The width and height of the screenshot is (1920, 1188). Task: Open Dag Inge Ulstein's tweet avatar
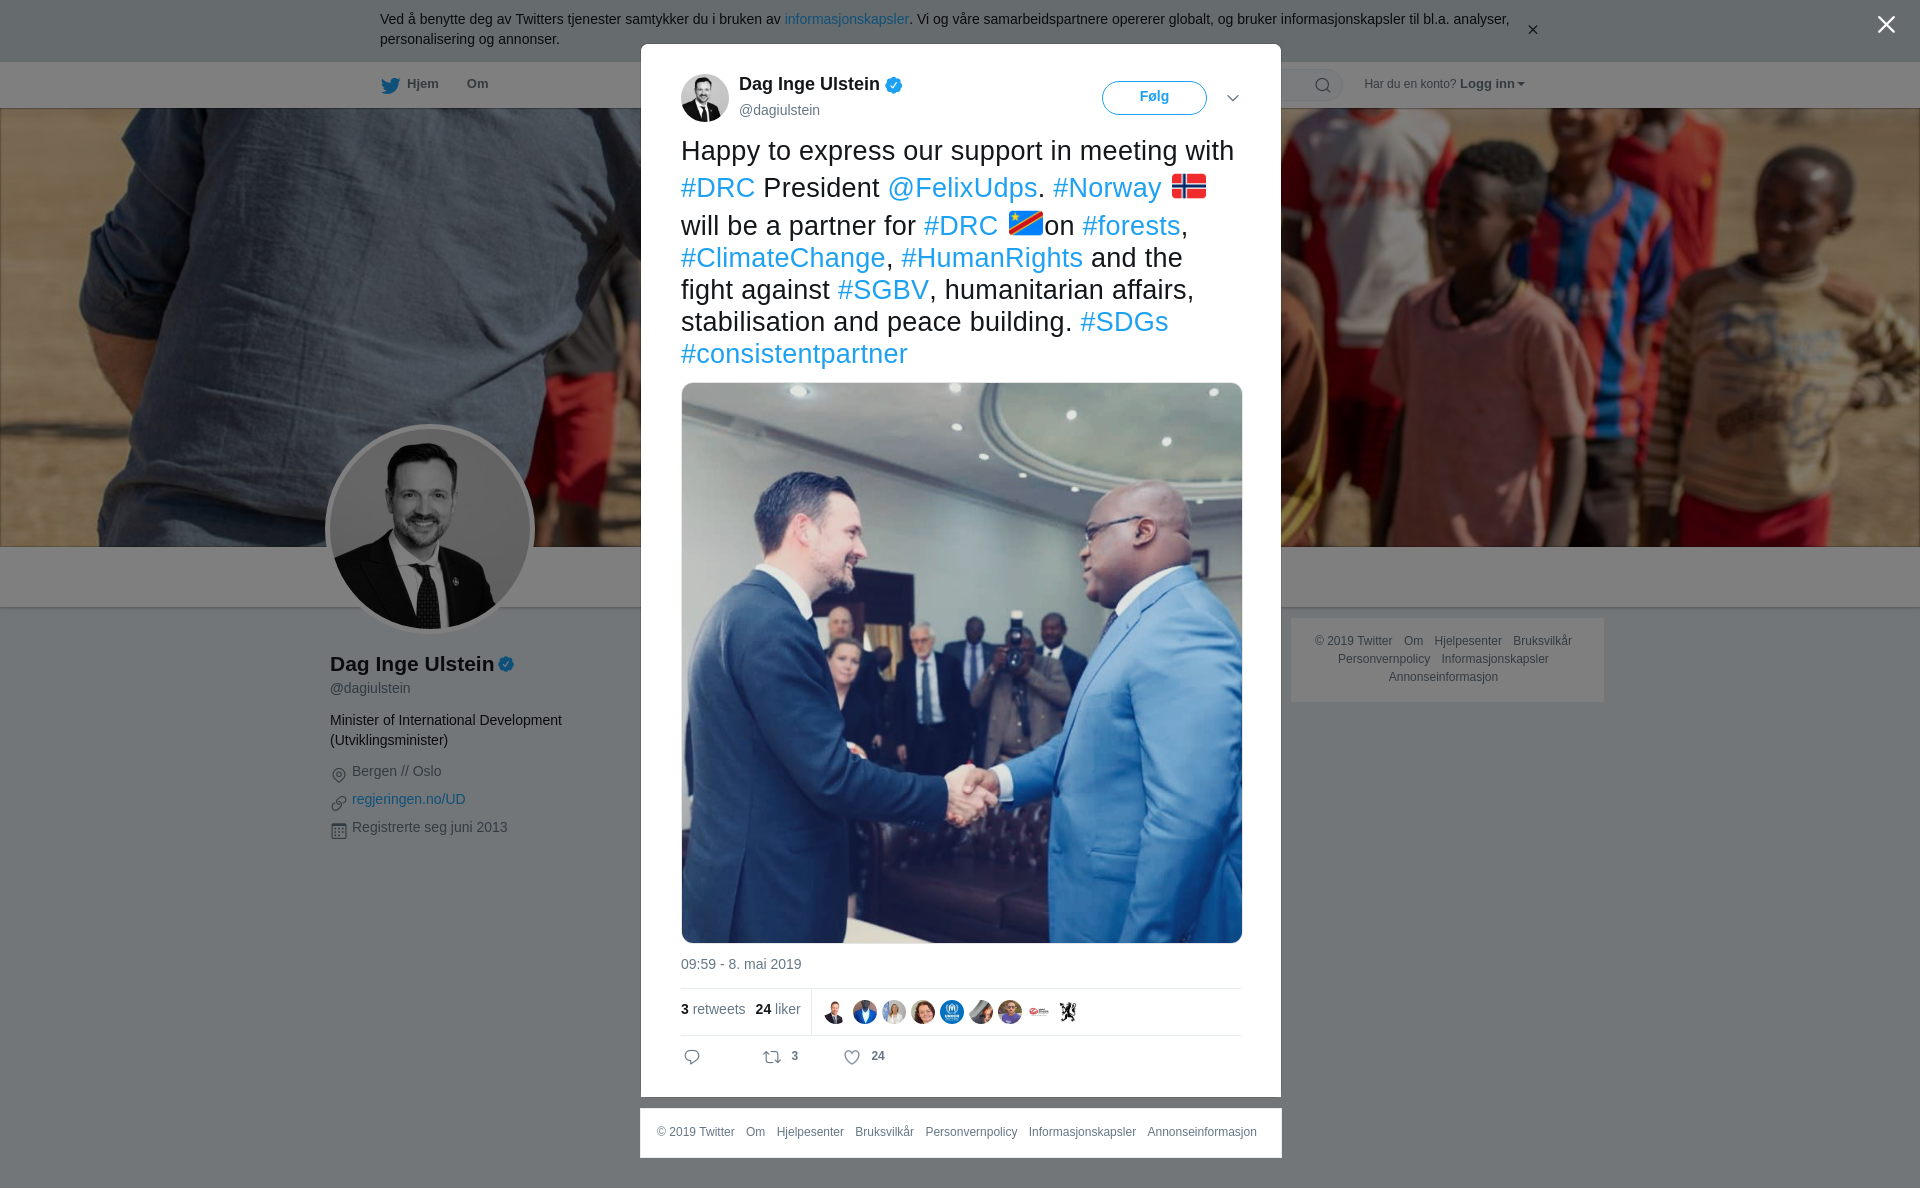click(705, 98)
